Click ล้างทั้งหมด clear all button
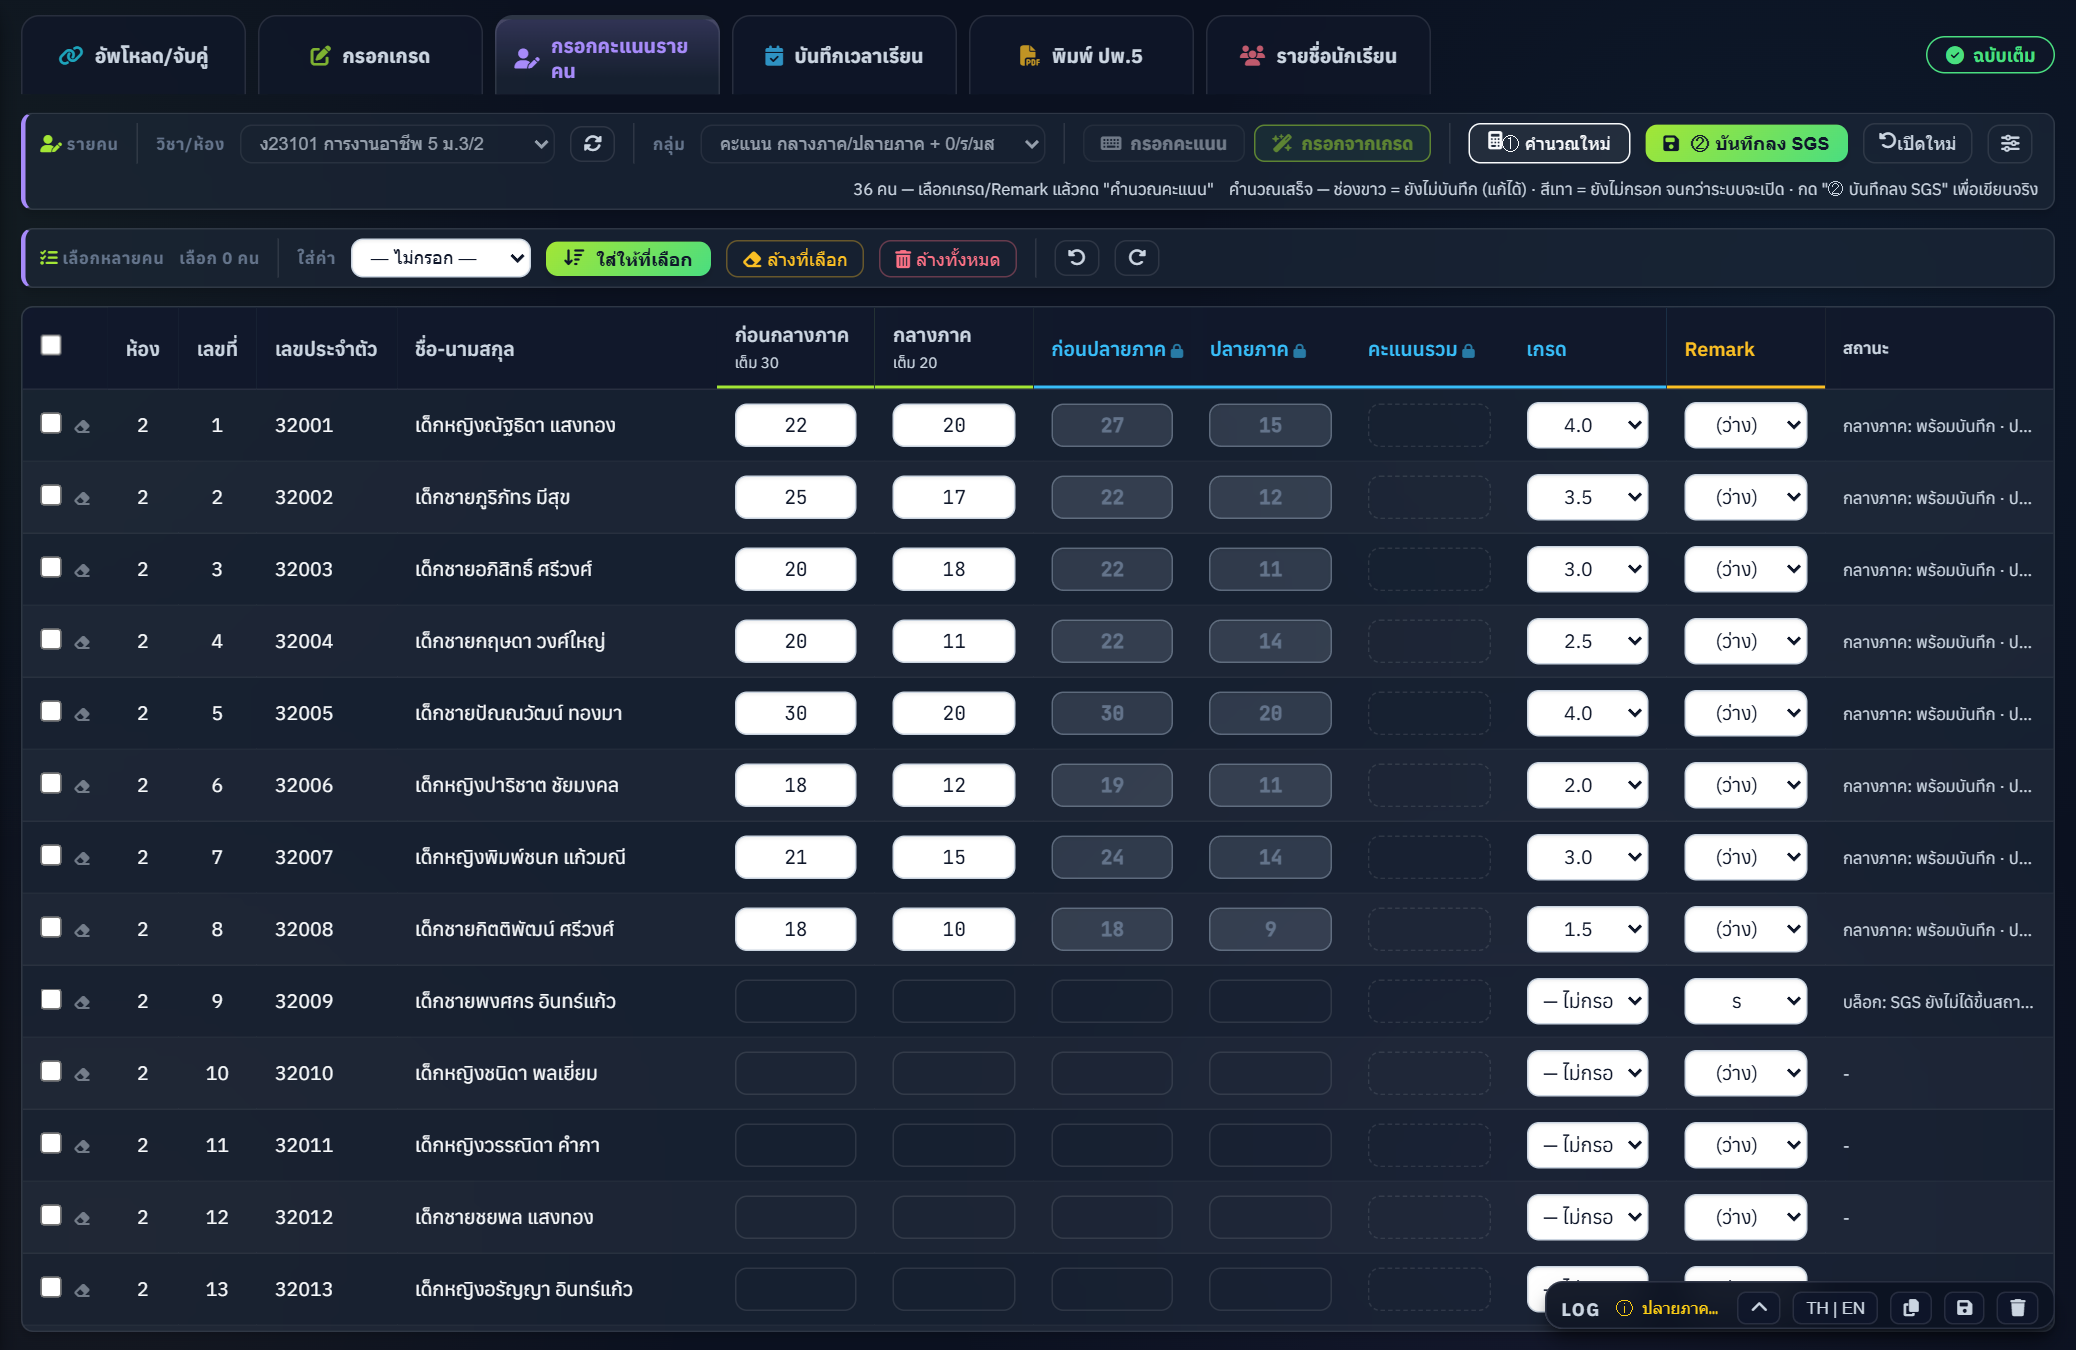The height and width of the screenshot is (1350, 2076). coord(947,259)
